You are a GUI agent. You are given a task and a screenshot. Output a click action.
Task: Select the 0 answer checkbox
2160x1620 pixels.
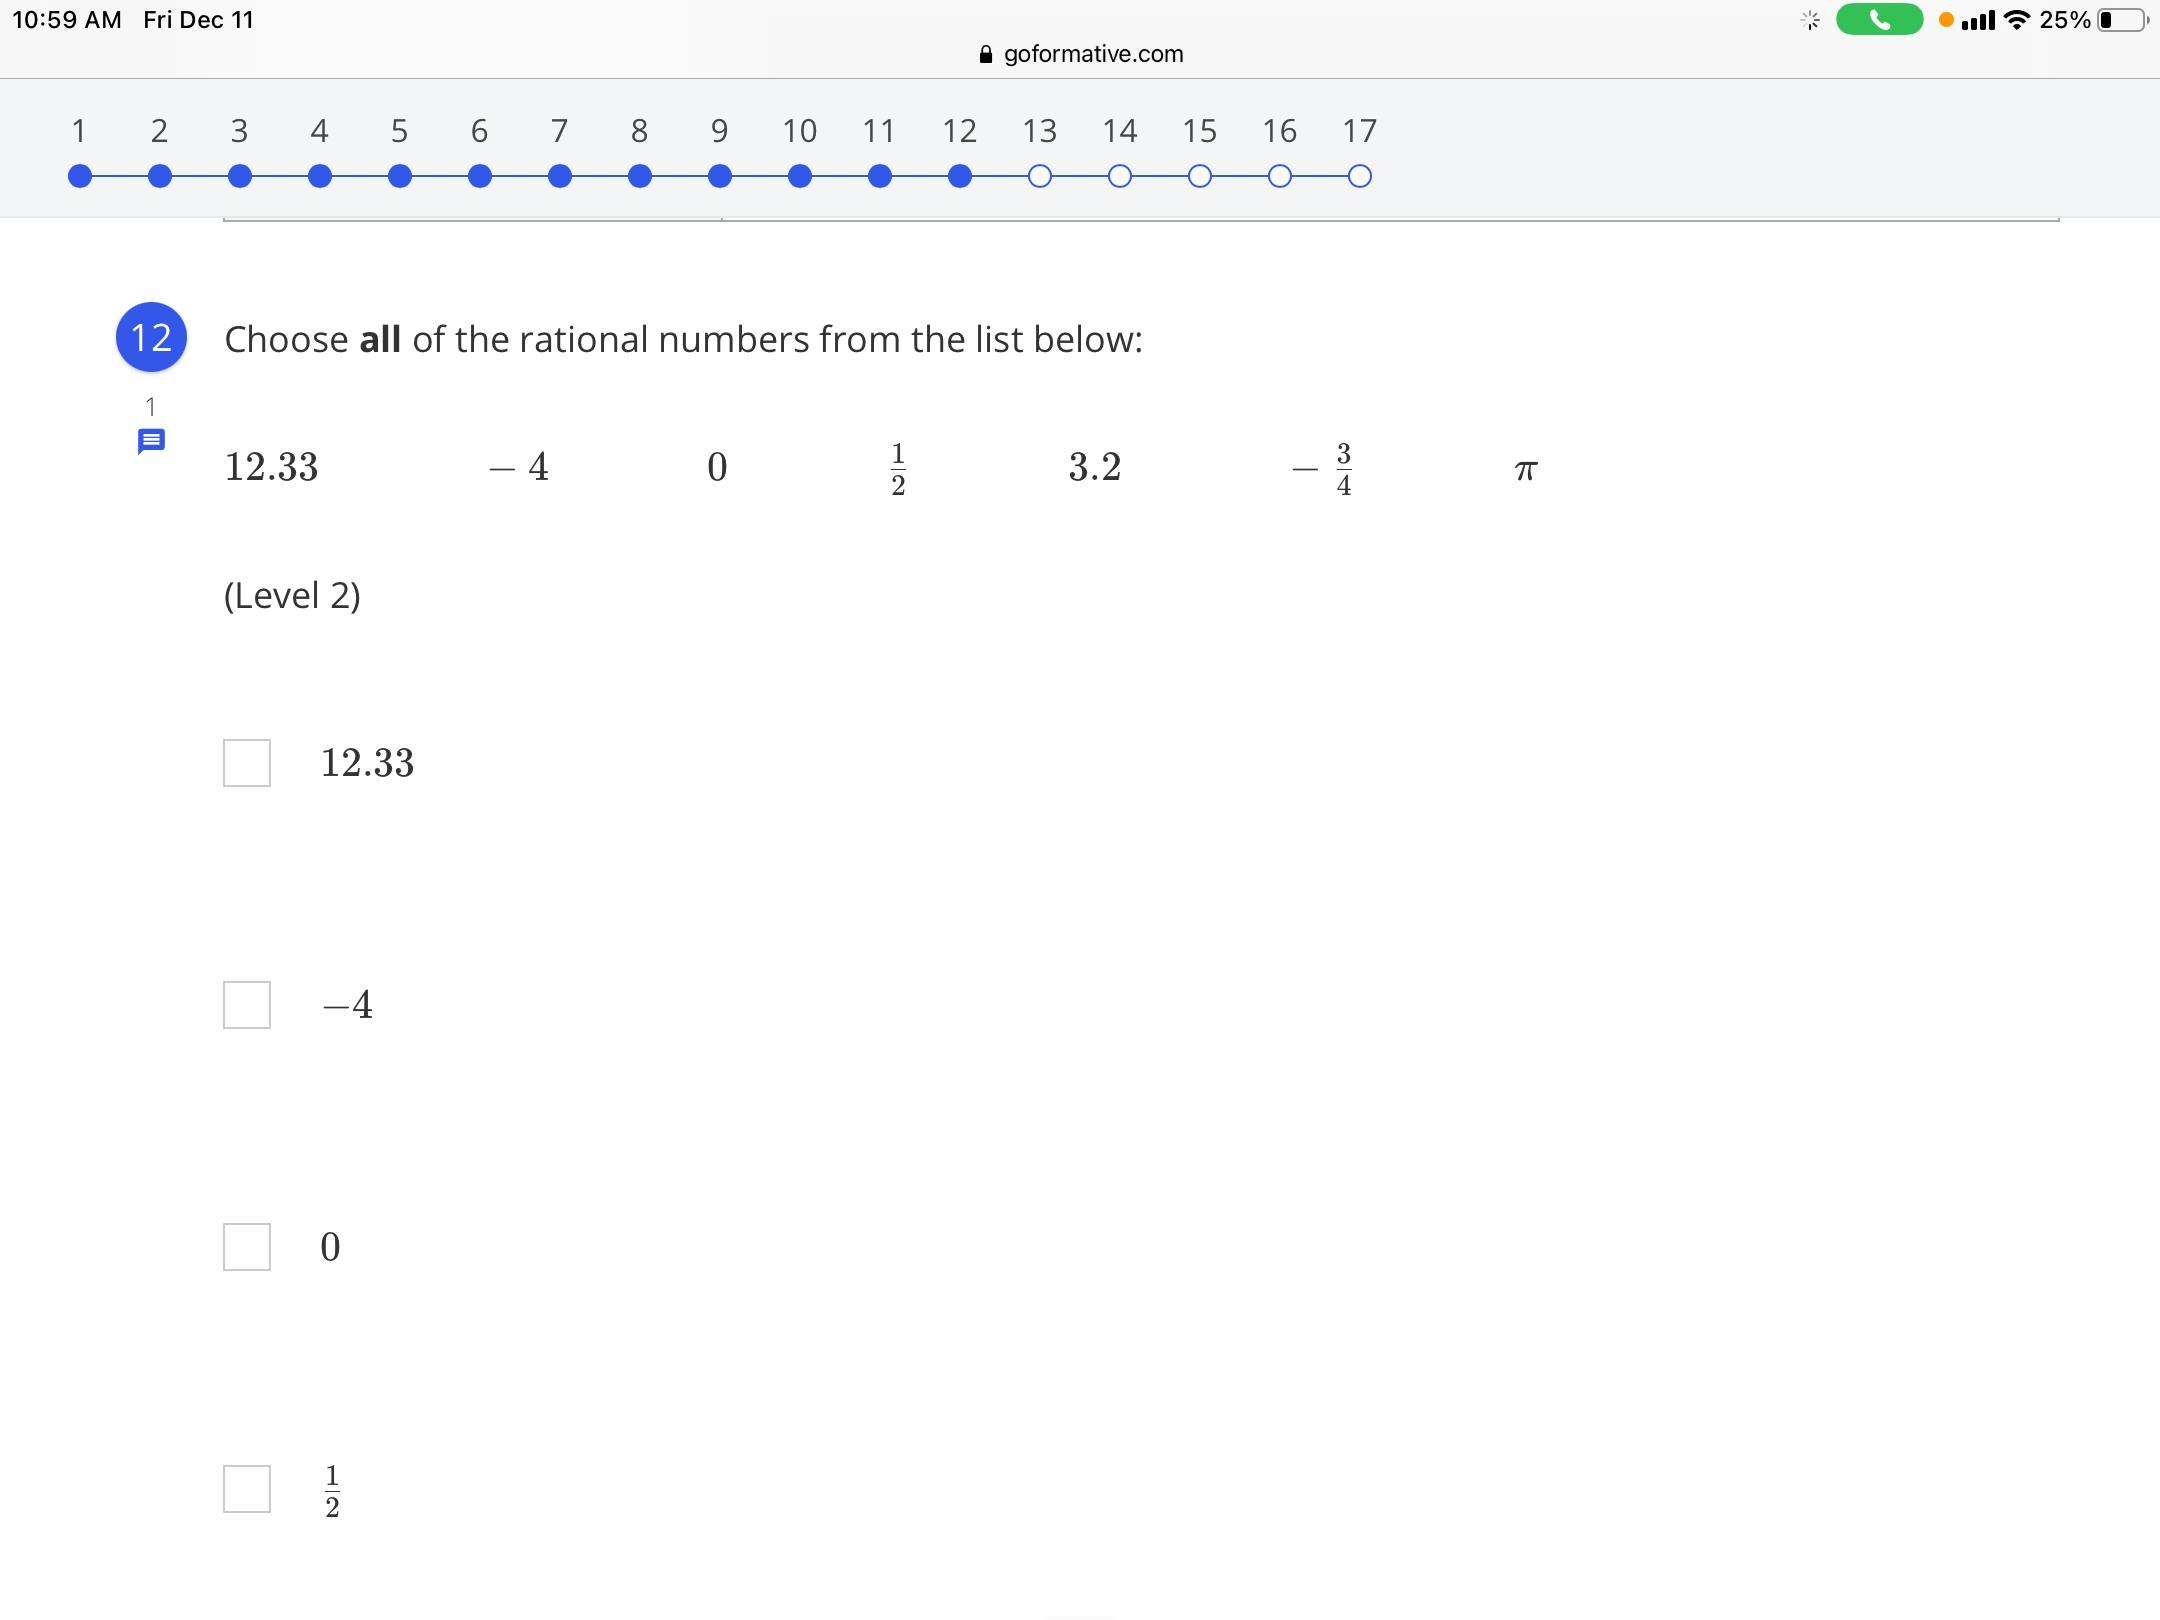(247, 1247)
